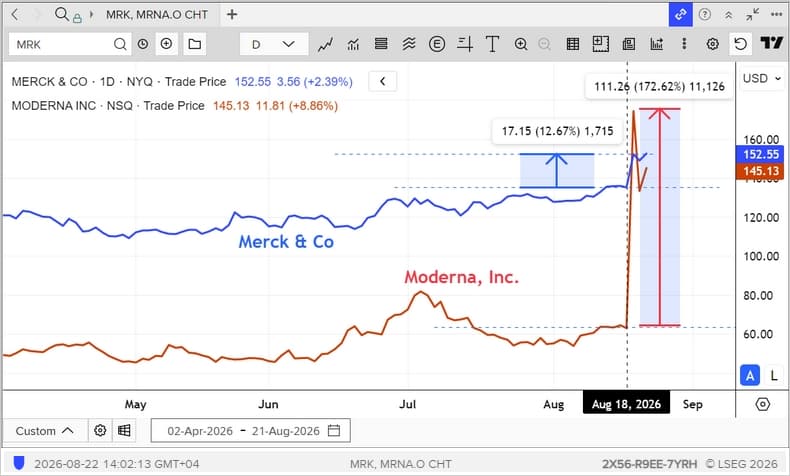Click the zoom in magnifier icon
Screen dimensions: 790x476
pyautogui.click(x=521, y=44)
